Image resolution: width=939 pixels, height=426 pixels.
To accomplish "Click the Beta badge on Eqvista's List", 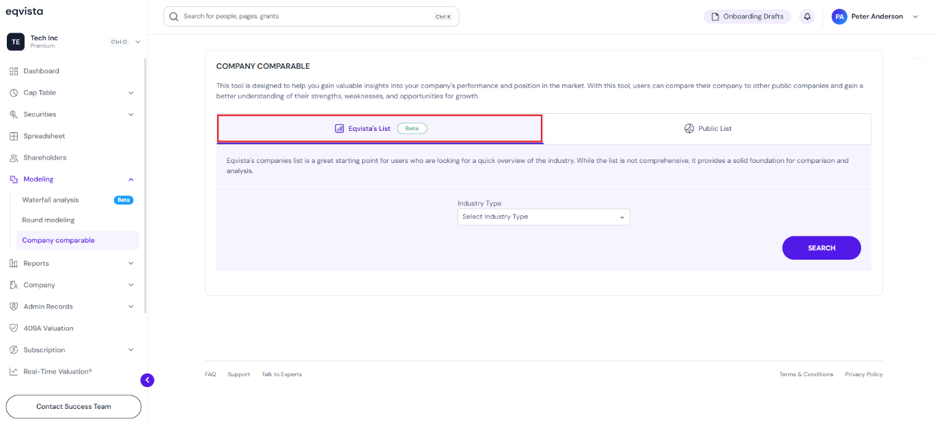I will pyautogui.click(x=412, y=128).
